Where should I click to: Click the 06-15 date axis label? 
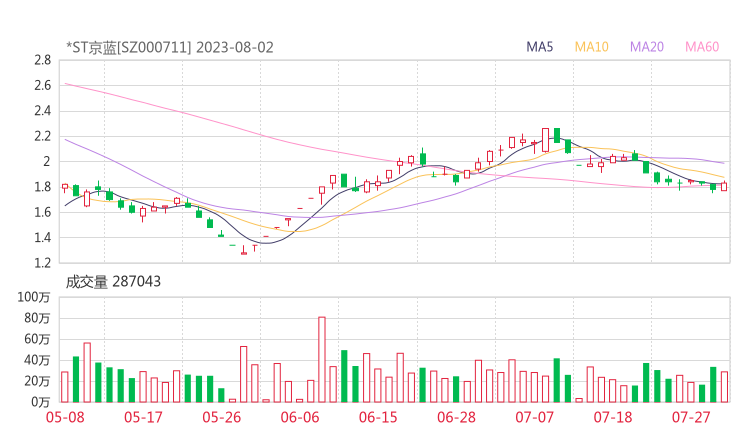point(378,417)
